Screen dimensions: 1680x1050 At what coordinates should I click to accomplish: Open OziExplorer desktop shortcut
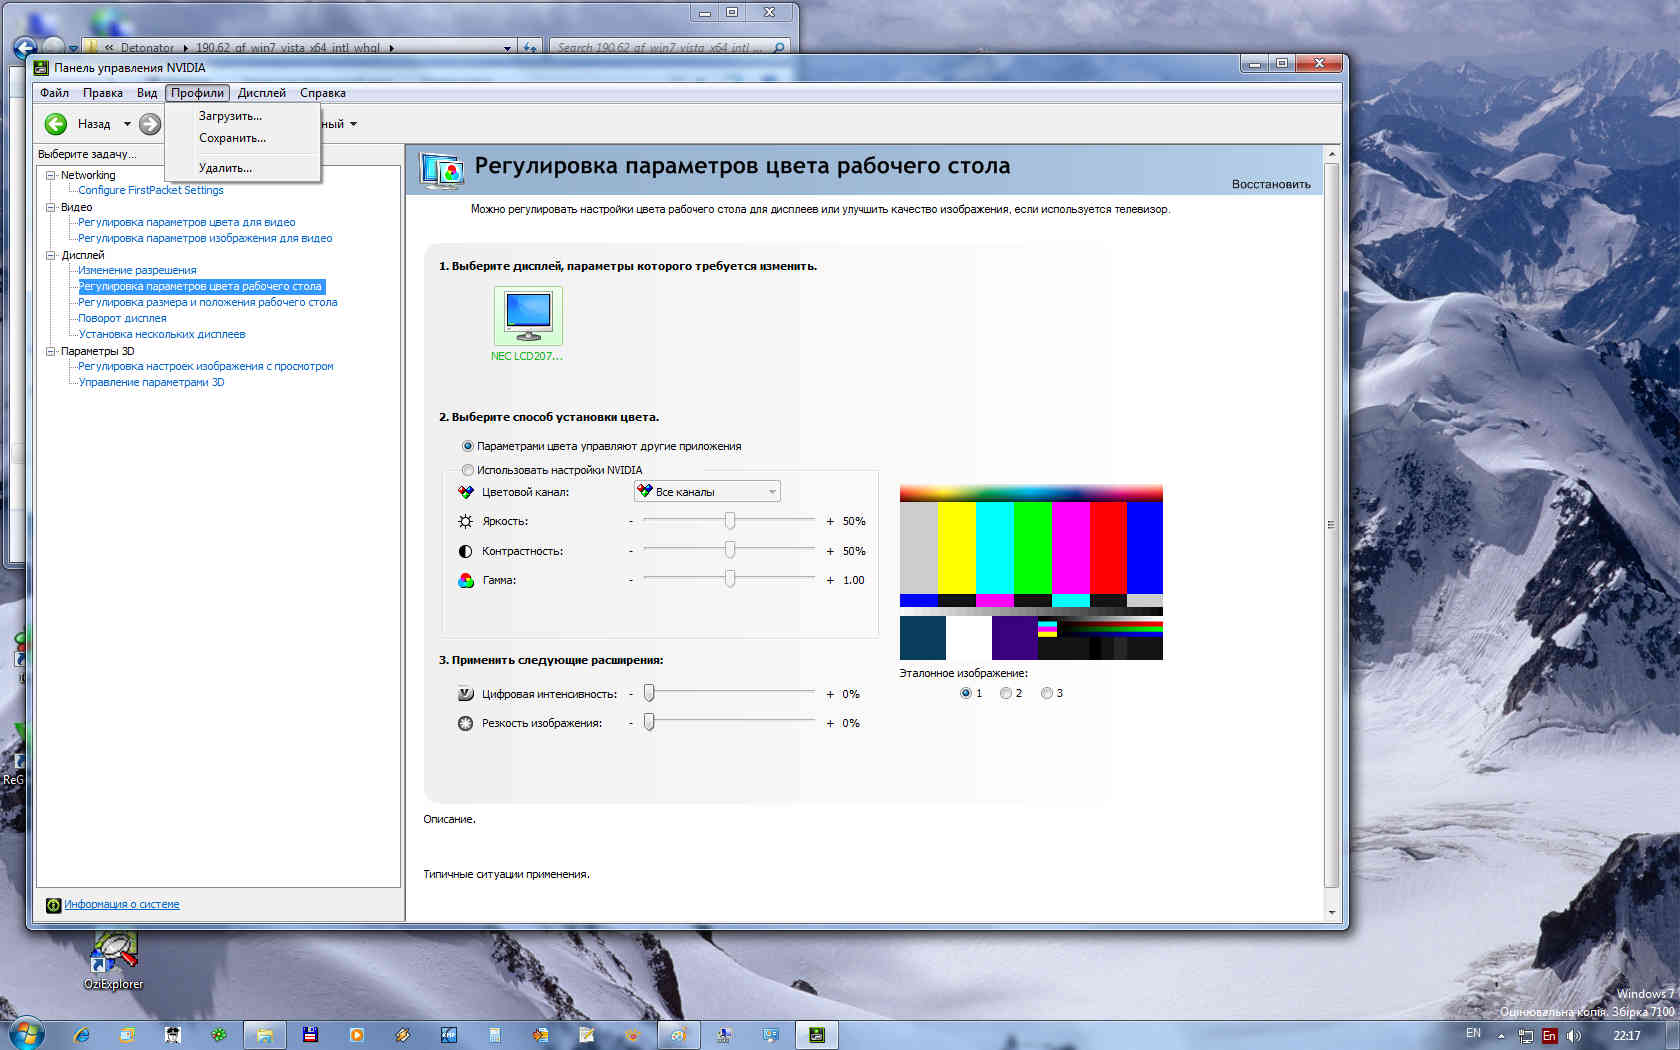click(x=114, y=957)
